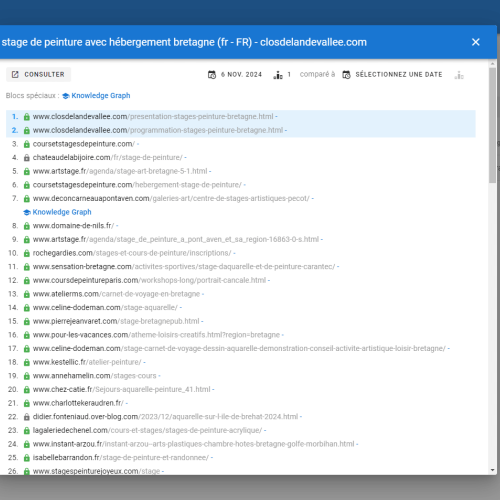The image size is (500, 500).
Task: Open www.instant-arzou.fr golfe-morbihan result
Action: point(194,444)
